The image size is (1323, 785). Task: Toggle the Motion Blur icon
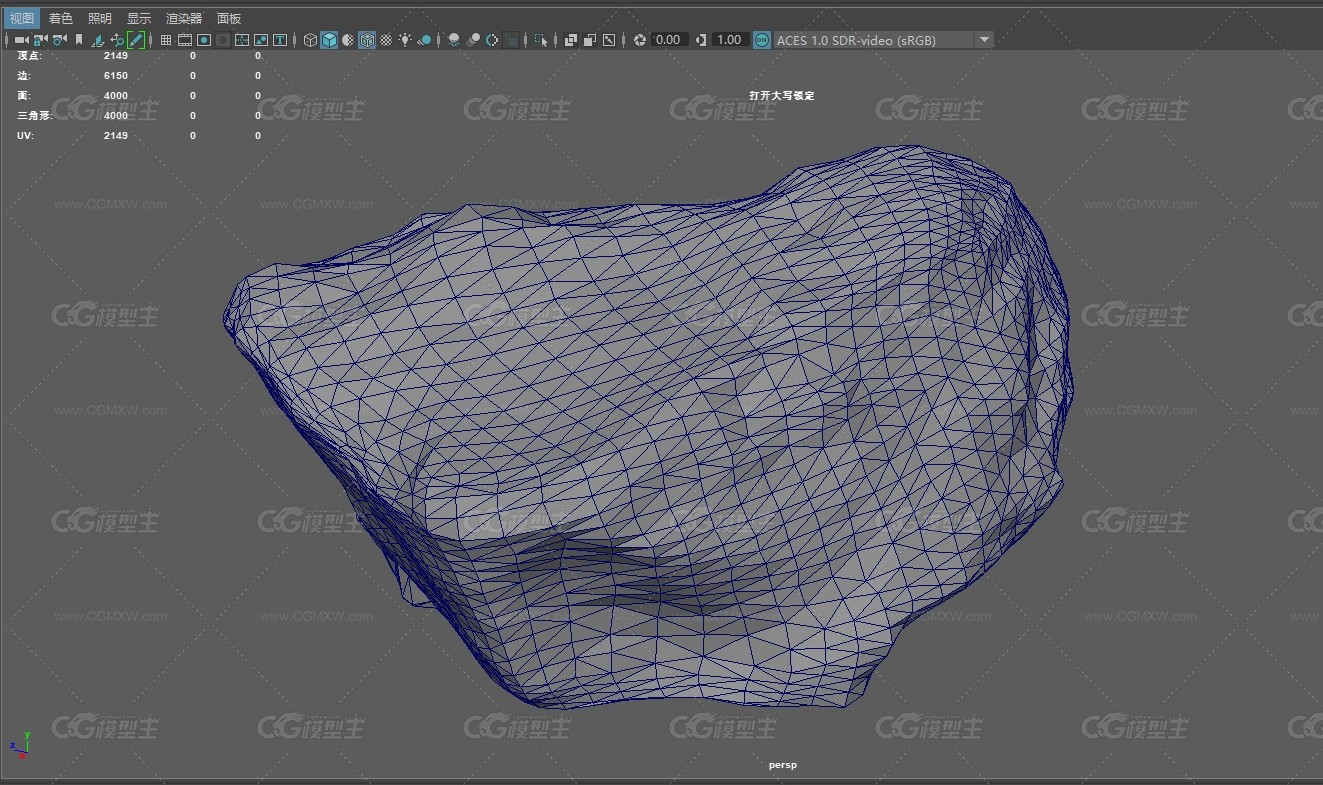(x=474, y=40)
